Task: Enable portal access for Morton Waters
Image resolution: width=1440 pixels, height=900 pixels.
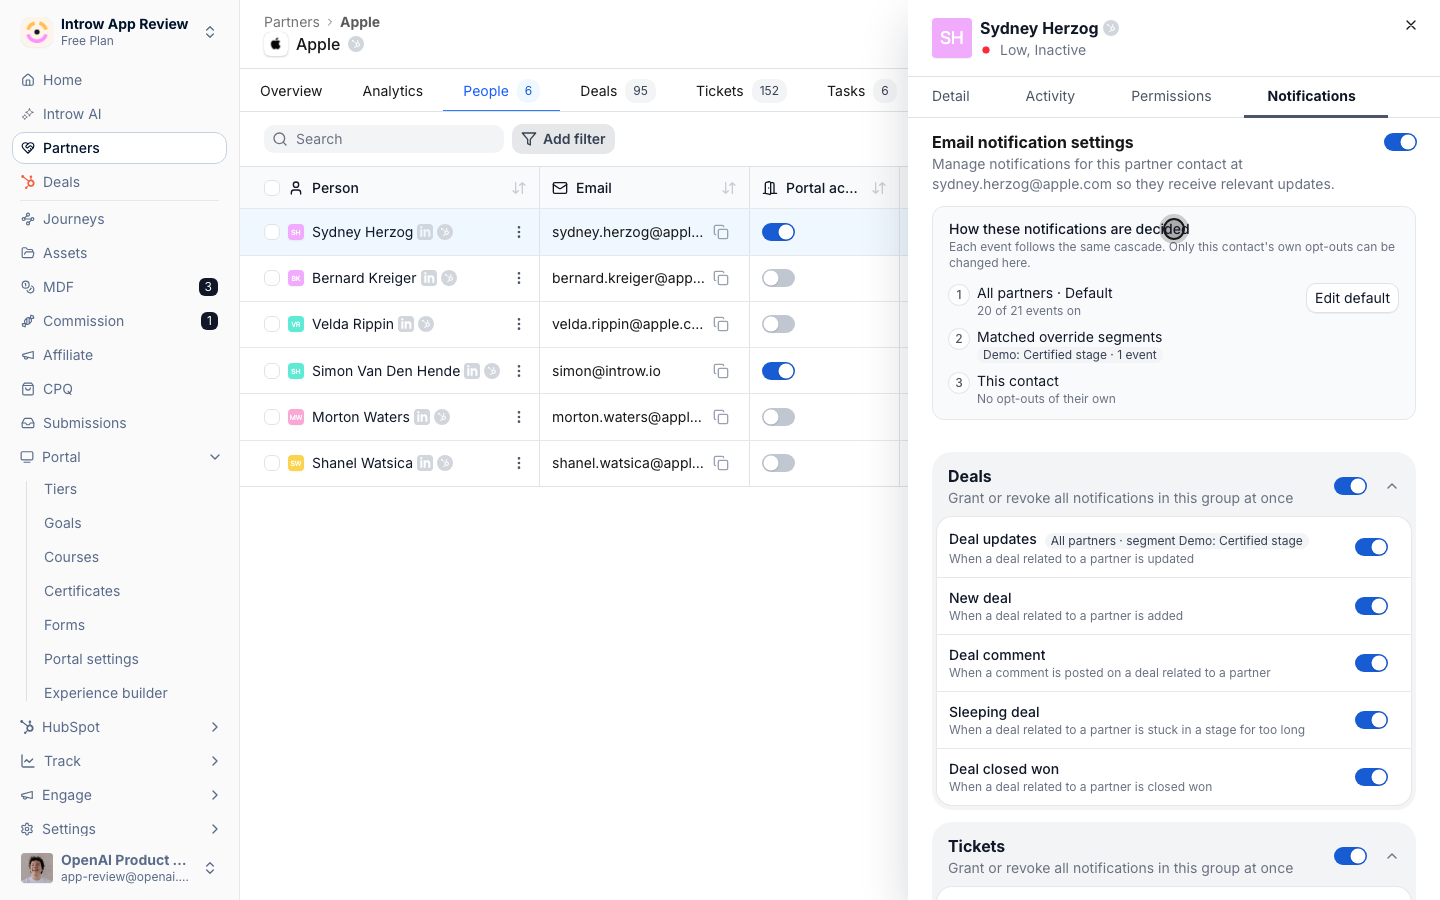Action: click(x=778, y=417)
